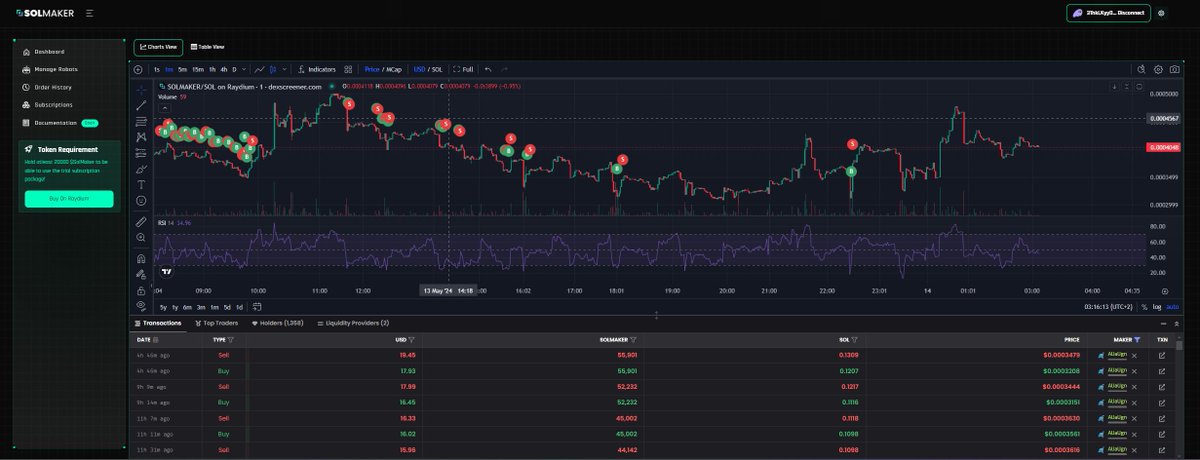This screenshot has width=1200, height=460.
Task: Open transaction link for 4h 46m Sell row
Action: pos(1162,355)
